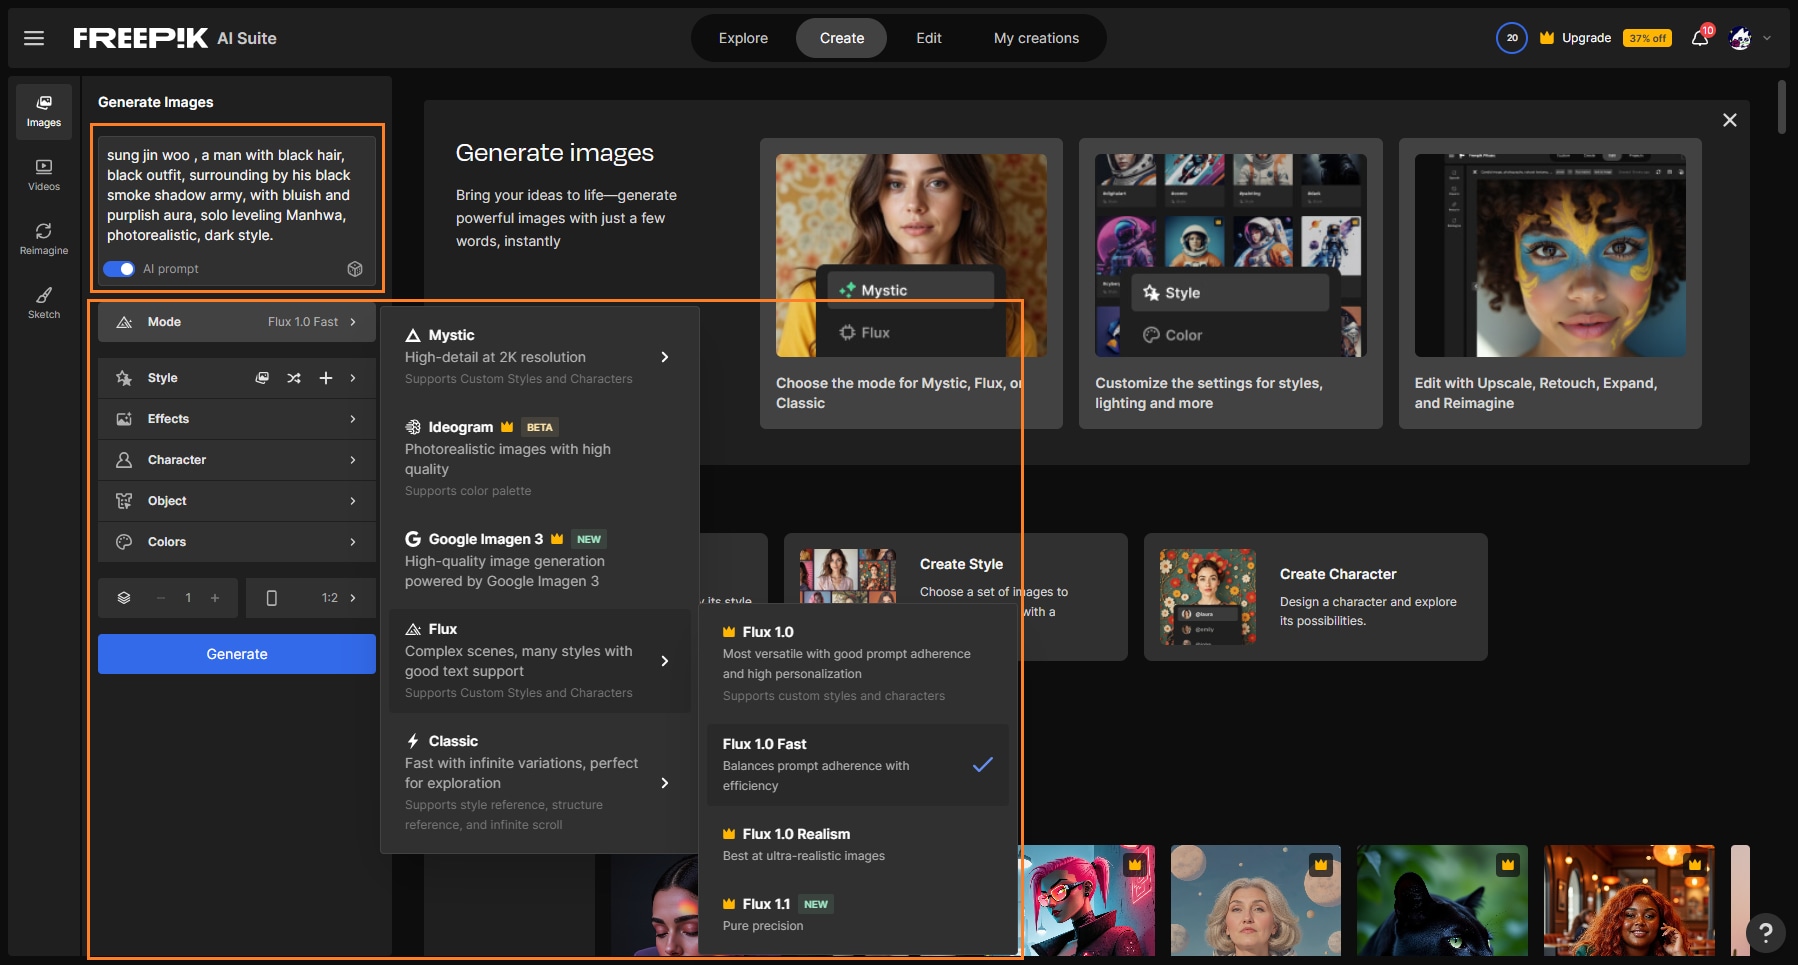The image size is (1798, 965).
Task: Click the Freepik AI Suite logo
Action: tap(175, 38)
